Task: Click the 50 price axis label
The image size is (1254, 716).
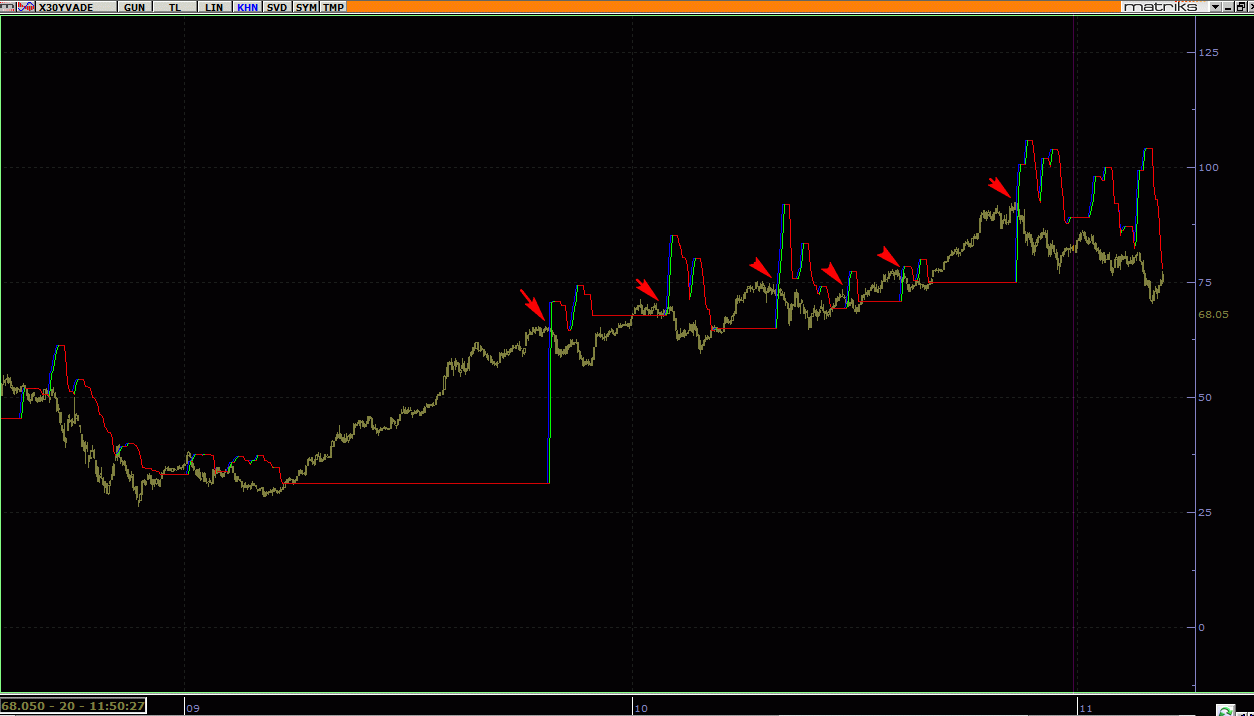Action: pyautogui.click(x=1206, y=398)
